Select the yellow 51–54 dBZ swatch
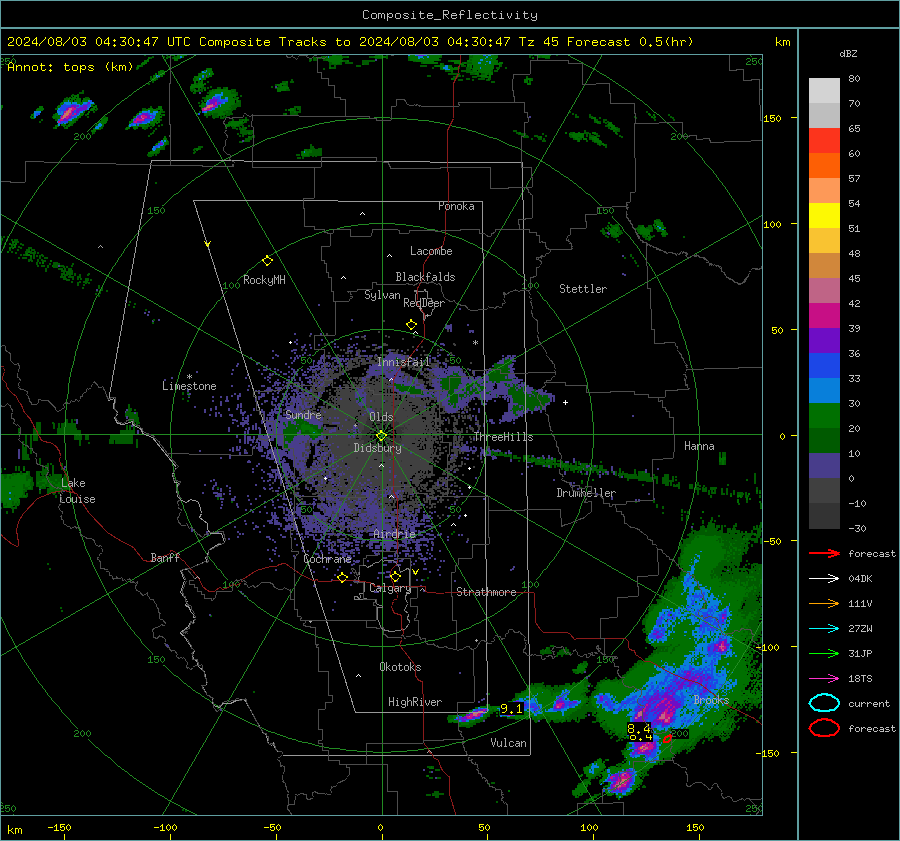This screenshot has width=900, height=841. click(824, 216)
